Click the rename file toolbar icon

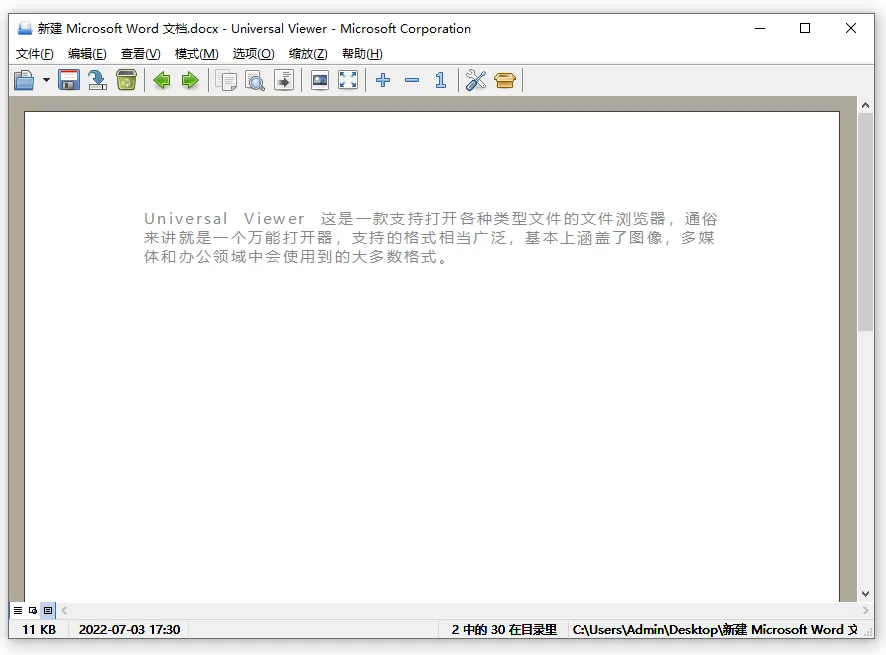(x=97, y=80)
